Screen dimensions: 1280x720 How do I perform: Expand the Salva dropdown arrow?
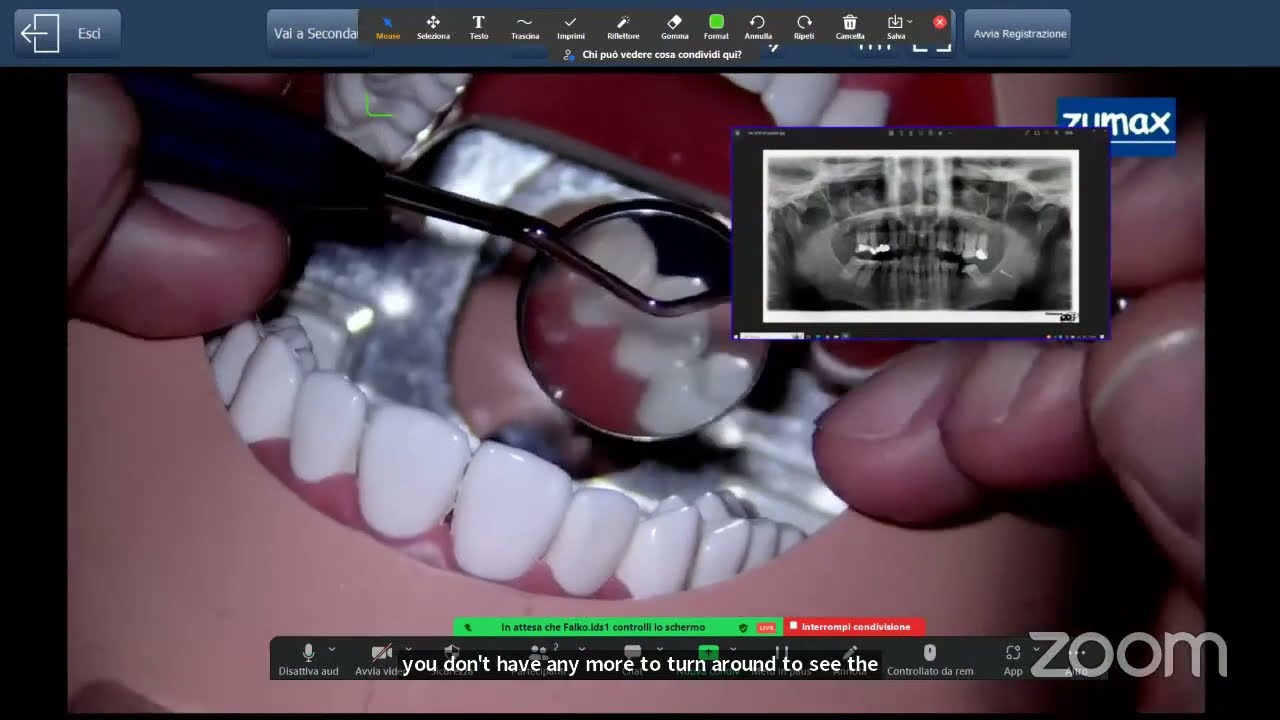tap(910, 21)
